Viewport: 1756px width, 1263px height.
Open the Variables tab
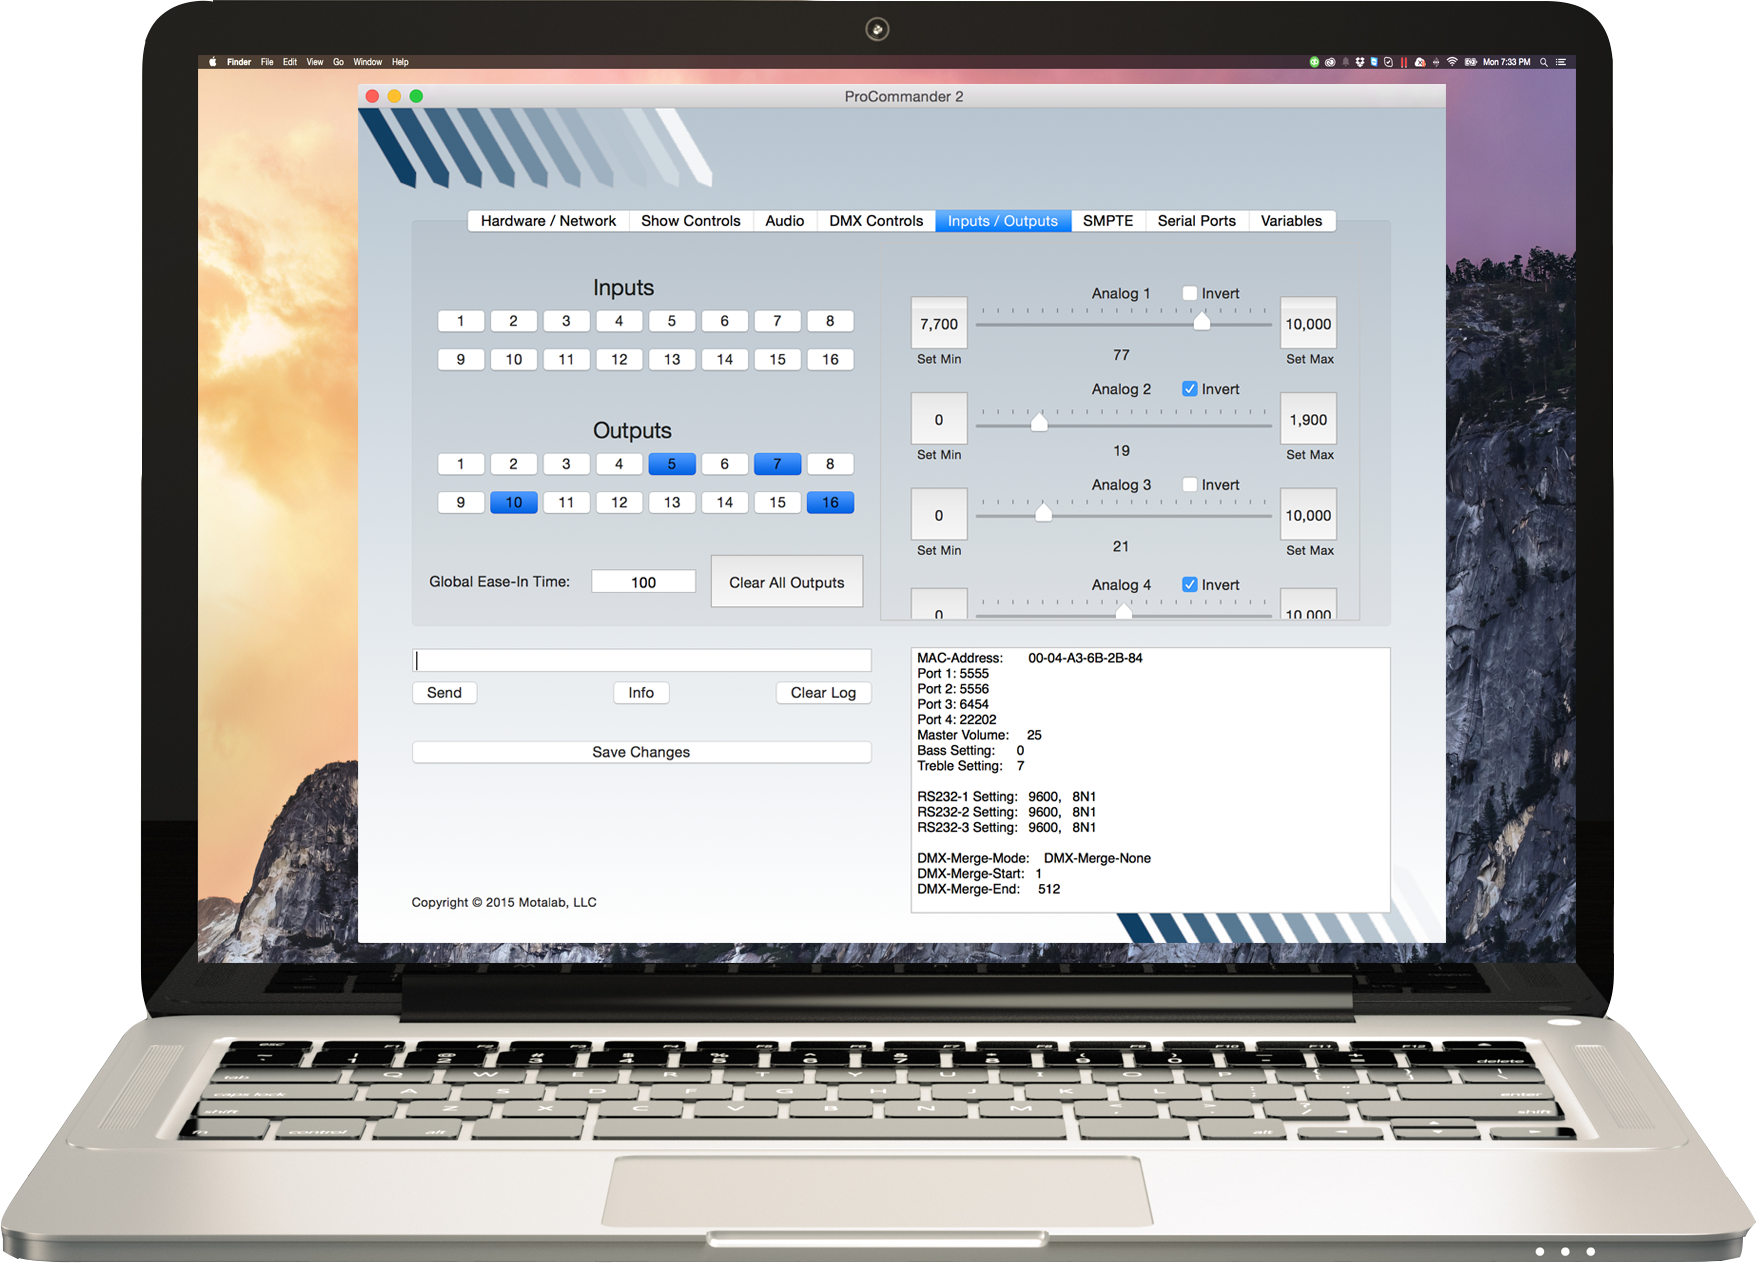[x=1291, y=221]
